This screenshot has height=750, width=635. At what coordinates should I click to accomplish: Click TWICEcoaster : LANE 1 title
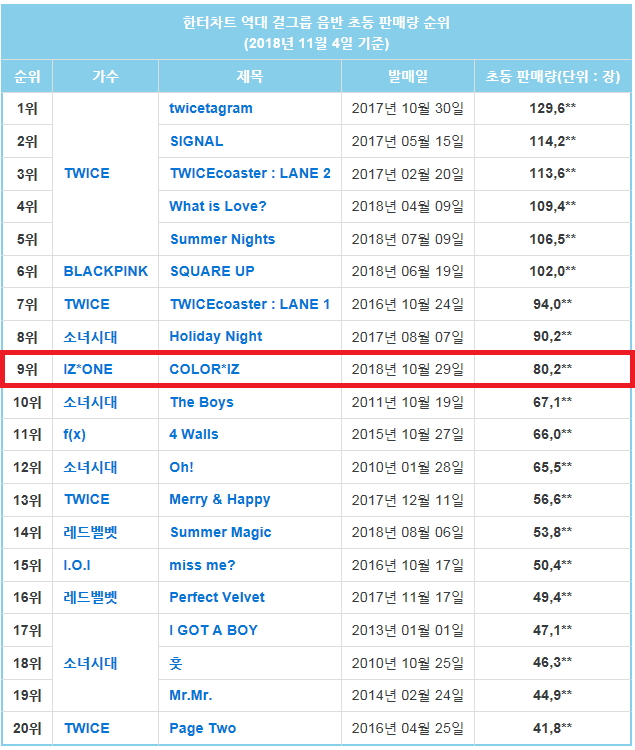point(250,304)
